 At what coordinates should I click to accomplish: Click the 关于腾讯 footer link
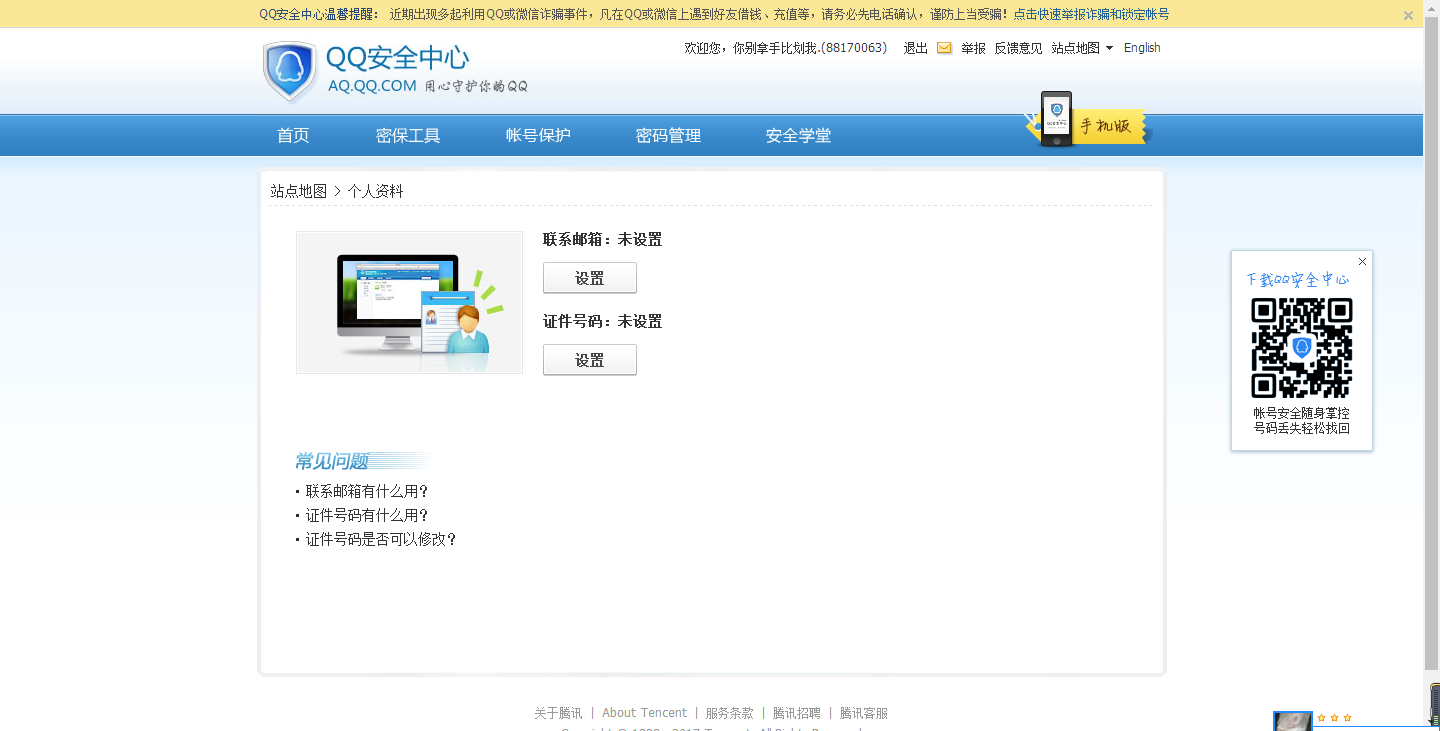558,713
